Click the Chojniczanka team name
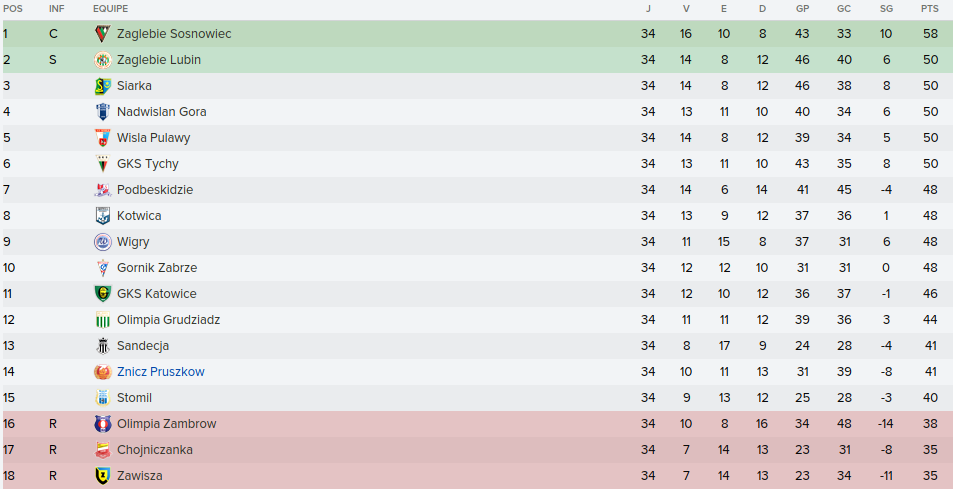Viewport: 953px width, 489px height. [154, 450]
